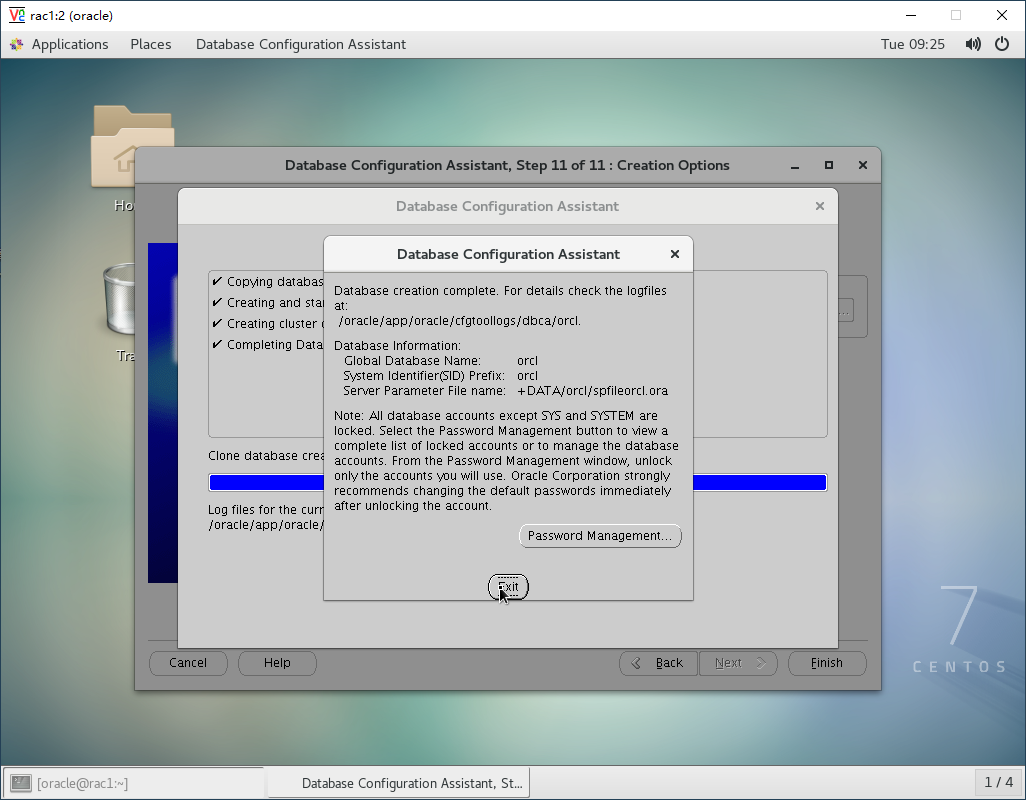The width and height of the screenshot is (1026, 800).
Task: Open the power menu icon
Action: tap(1002, 44)
